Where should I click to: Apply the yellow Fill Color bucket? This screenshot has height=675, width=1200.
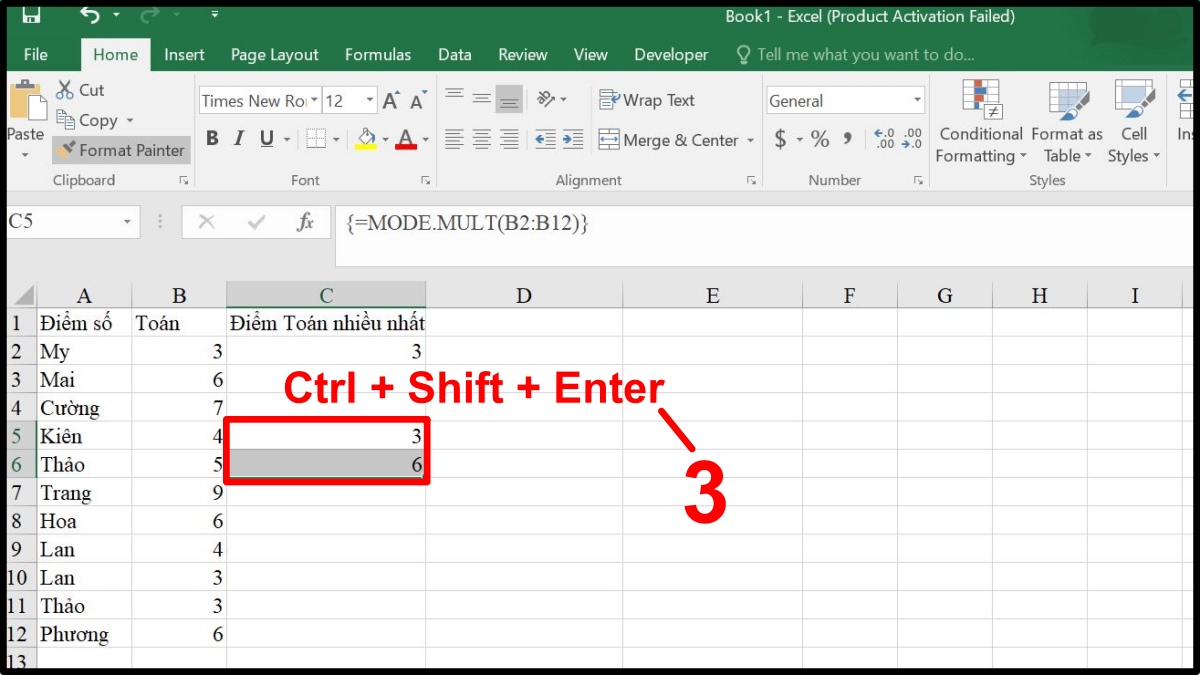tap(367, 139)
